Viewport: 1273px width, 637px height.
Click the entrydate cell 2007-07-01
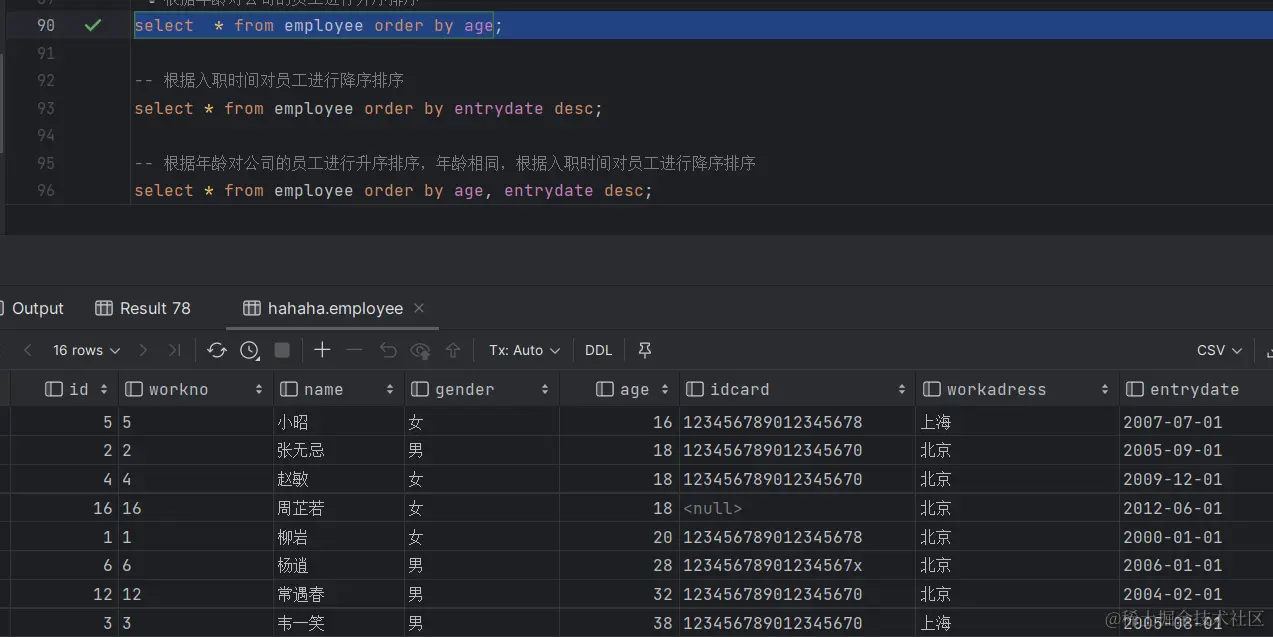click(1195, 422)
